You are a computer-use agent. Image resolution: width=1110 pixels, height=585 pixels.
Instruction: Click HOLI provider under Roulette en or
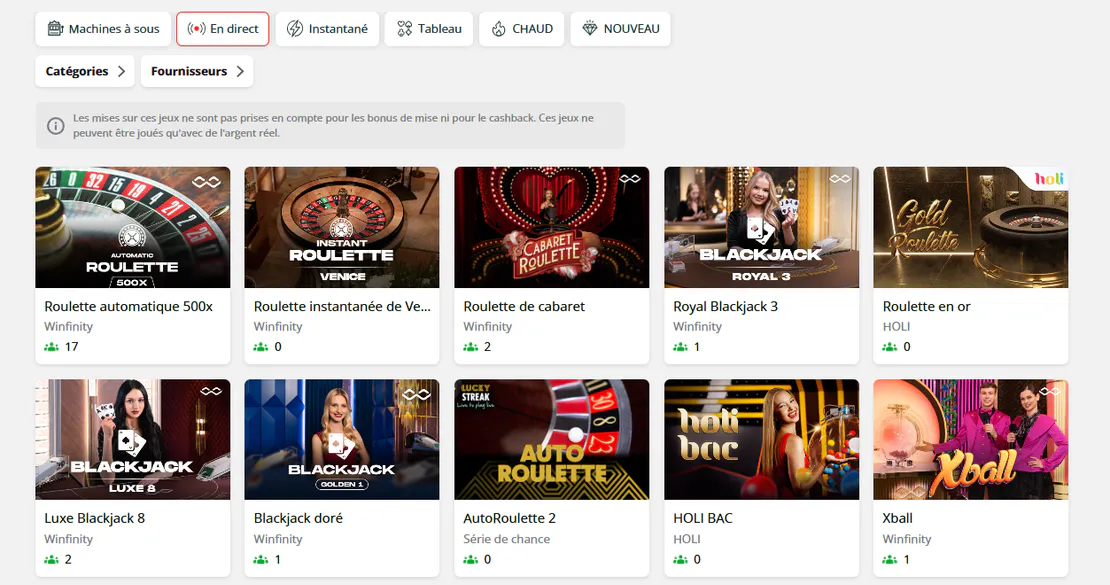pos(896,326)
